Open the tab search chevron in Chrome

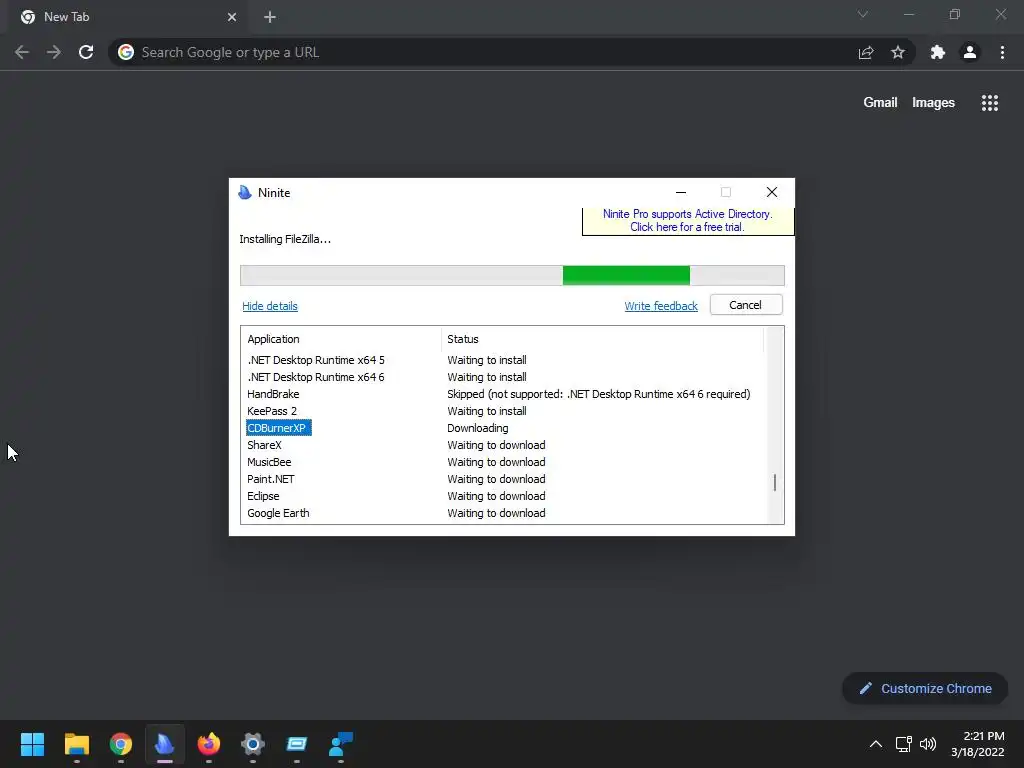coord(863,14)
